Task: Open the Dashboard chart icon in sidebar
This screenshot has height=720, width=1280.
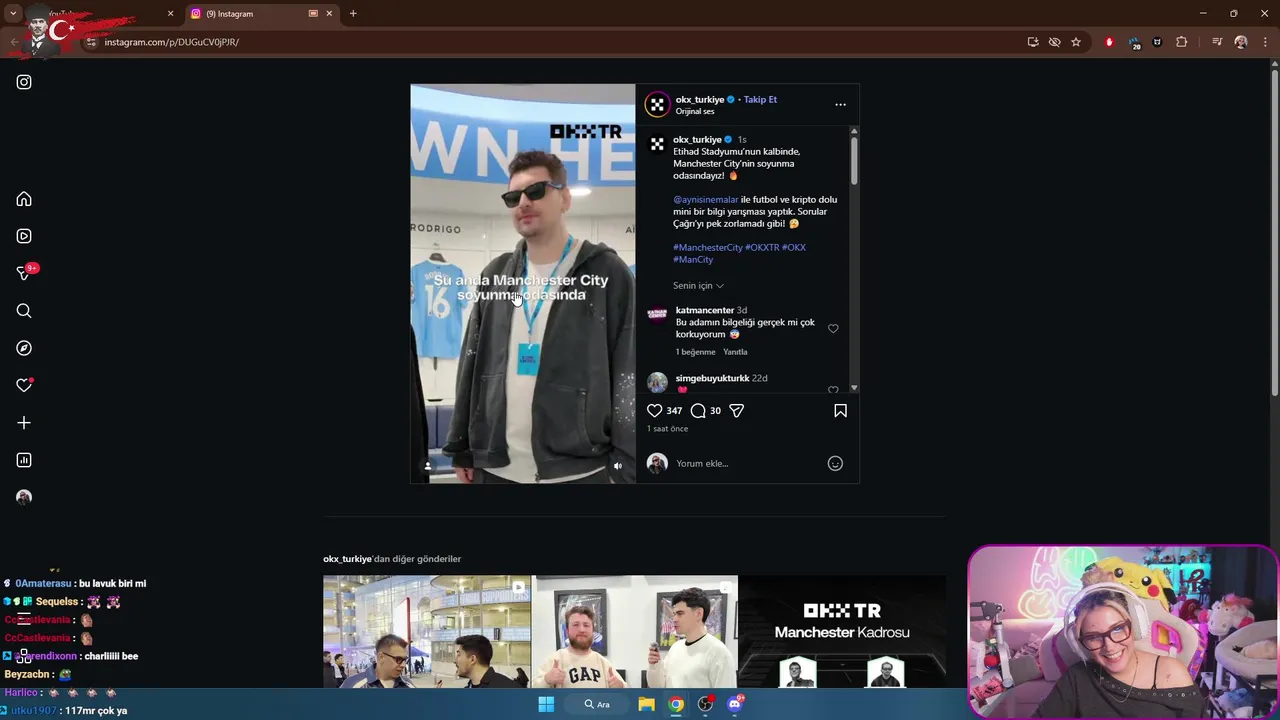Action: pyautogui.click(x=24, y=460)
